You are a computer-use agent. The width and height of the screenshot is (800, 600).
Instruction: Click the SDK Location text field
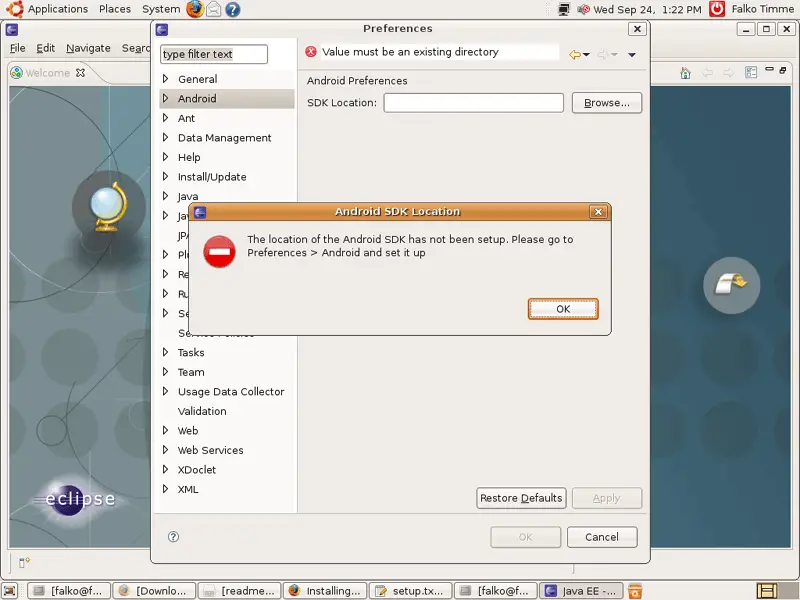[x=473, y=103]
